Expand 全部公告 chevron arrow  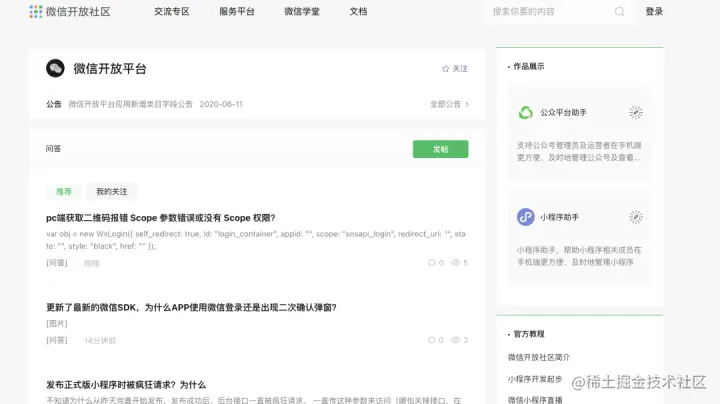tap(467, 104)
